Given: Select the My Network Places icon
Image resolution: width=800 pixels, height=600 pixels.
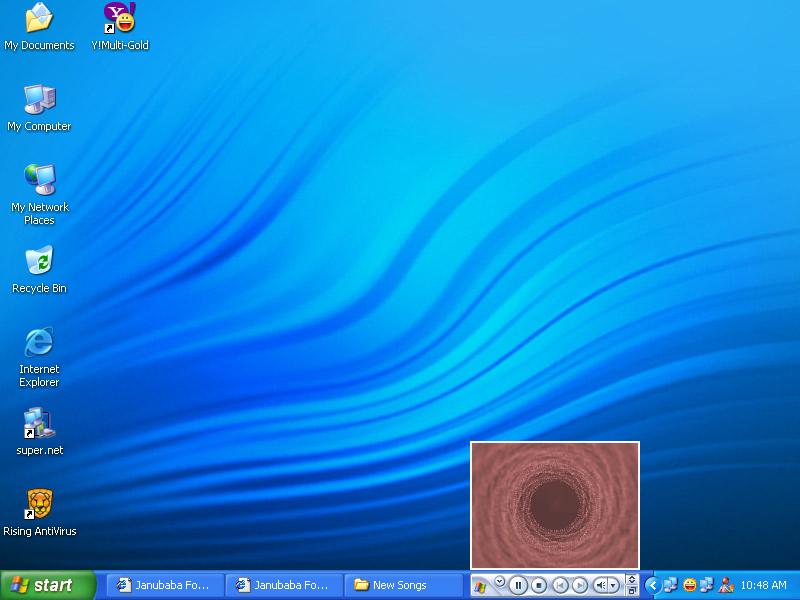Looking at the screenshot, I should point(39,195).
